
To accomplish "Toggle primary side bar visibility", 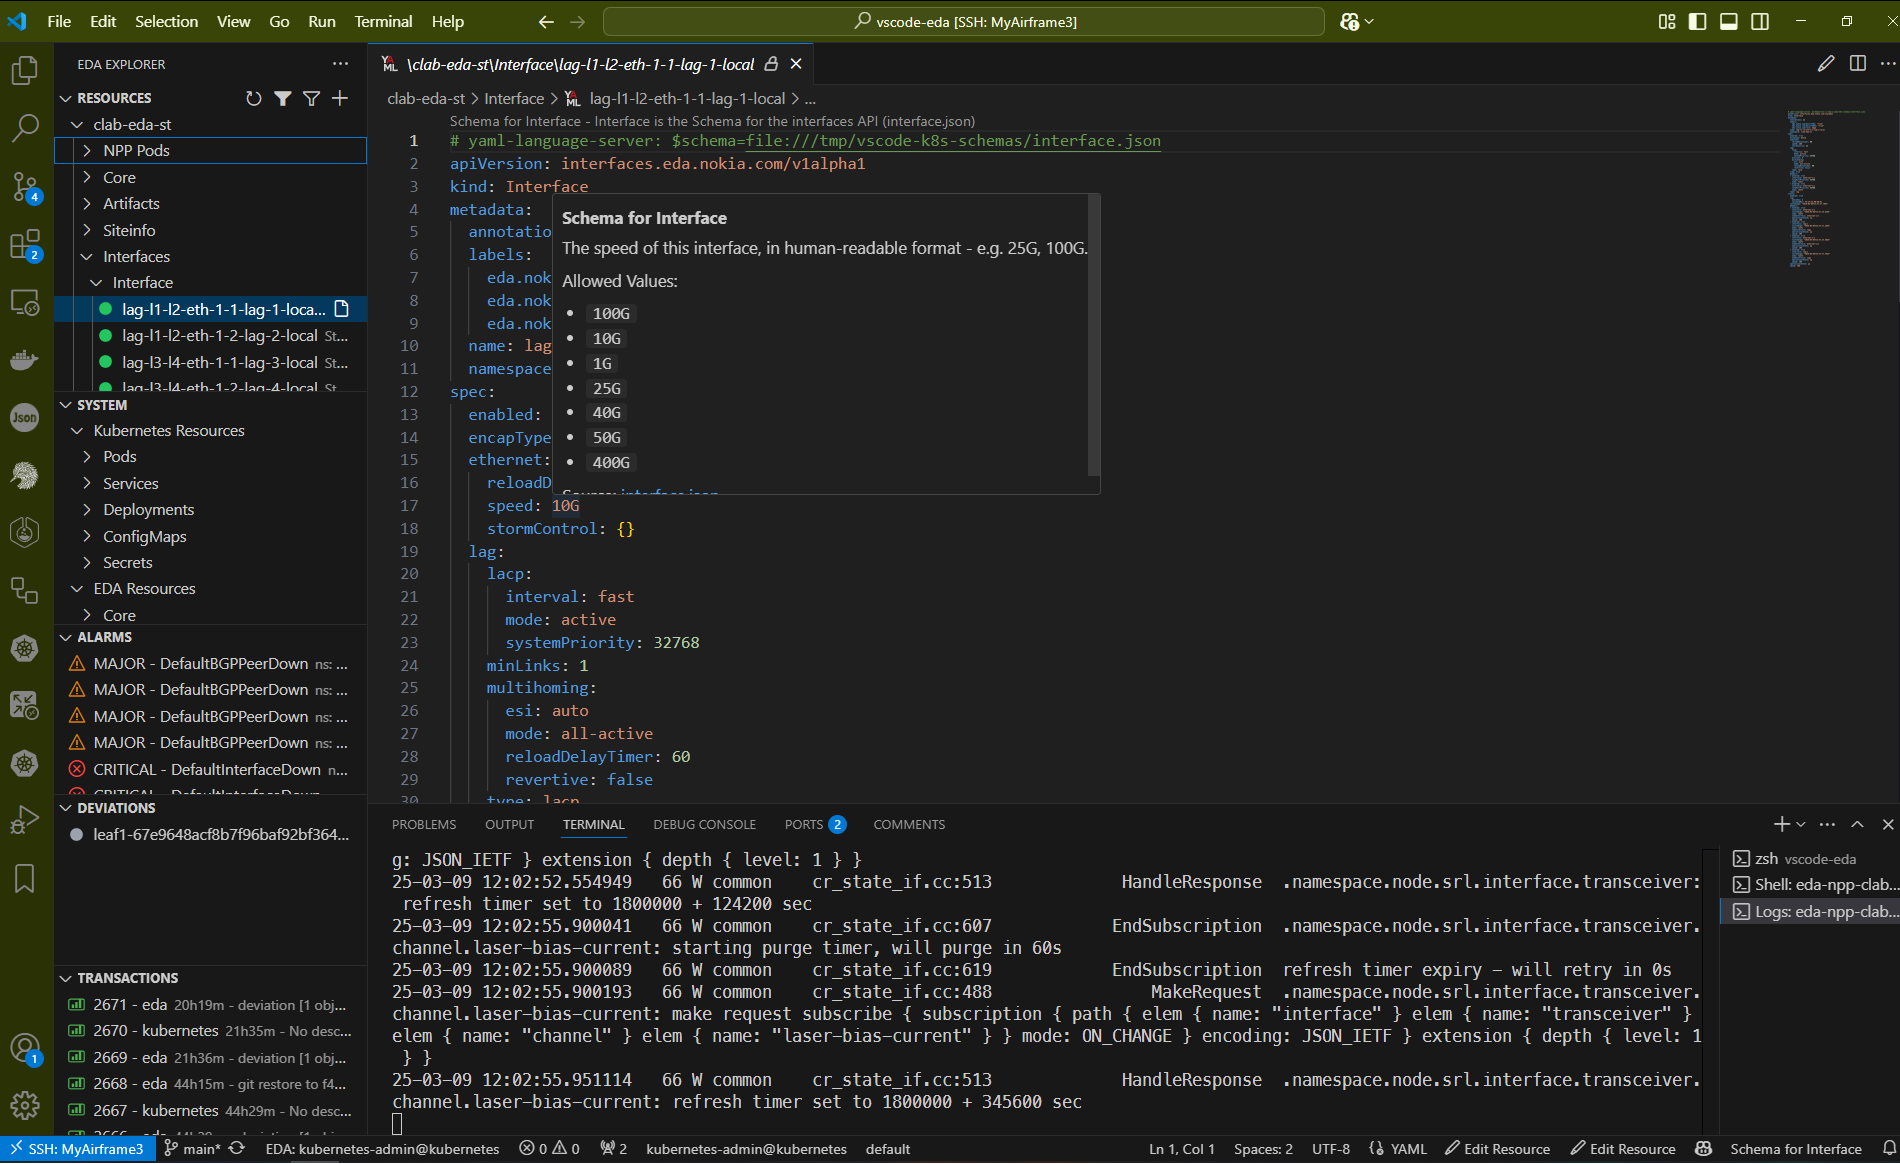I will pyautogui.click(x=1698, y=21).
